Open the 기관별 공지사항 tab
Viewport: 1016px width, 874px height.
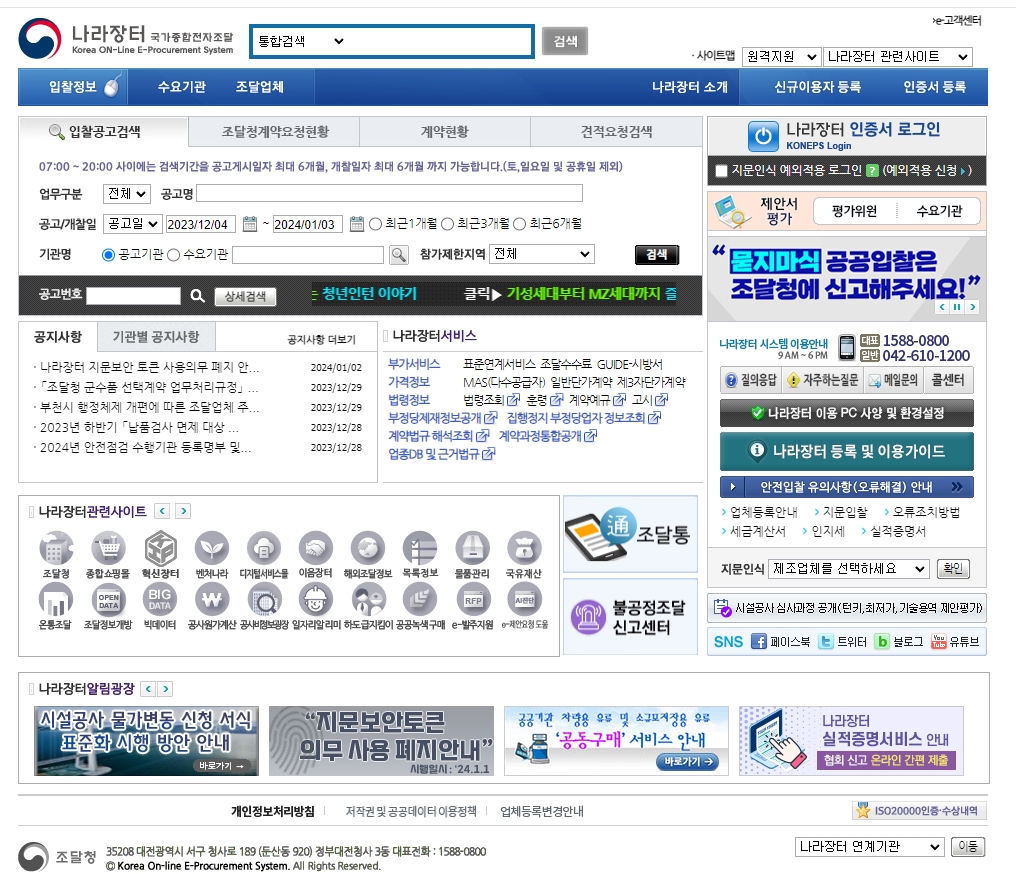click(156, 337)
